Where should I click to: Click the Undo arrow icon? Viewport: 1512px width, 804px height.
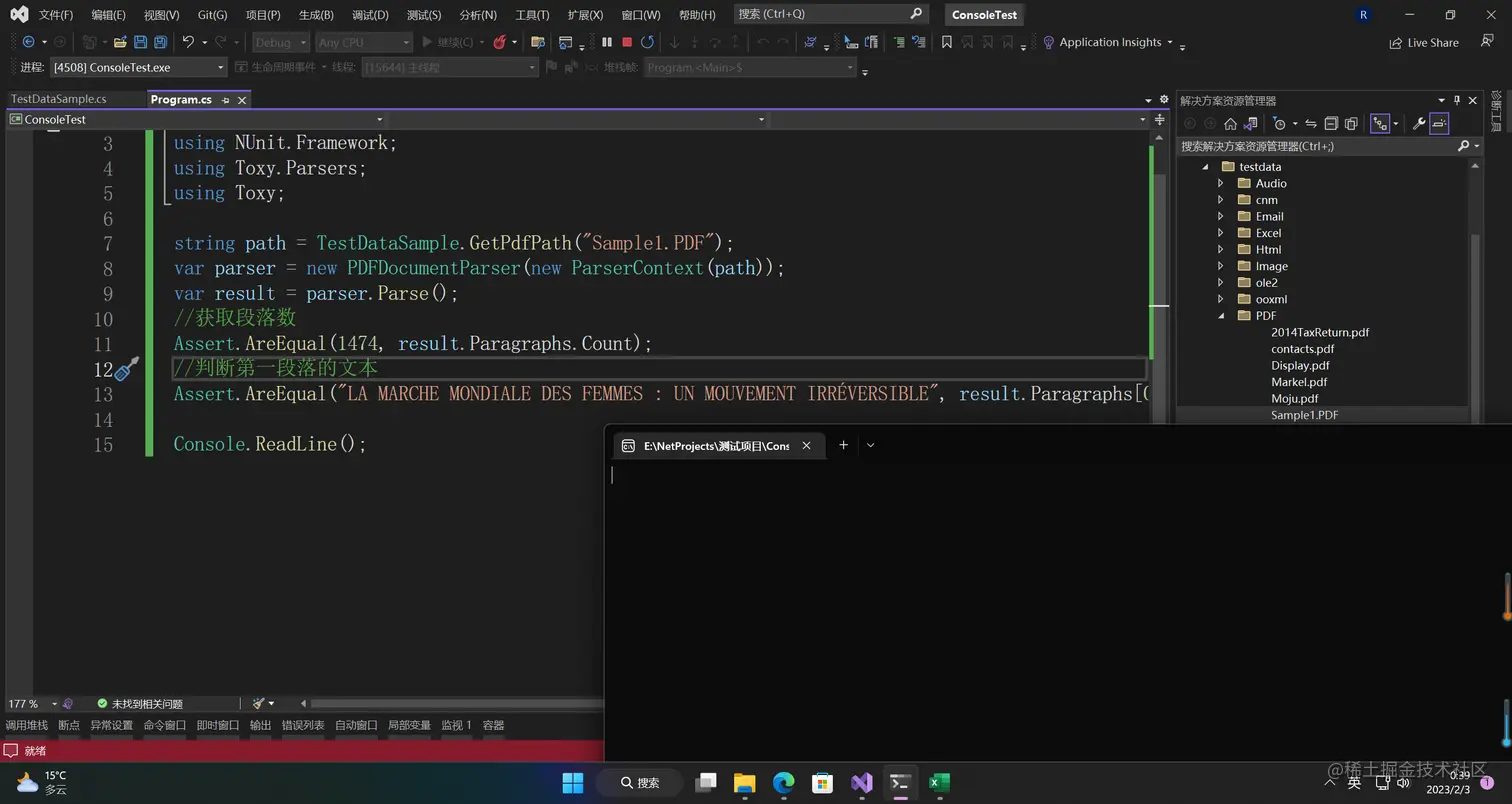[x=187, y=42]
